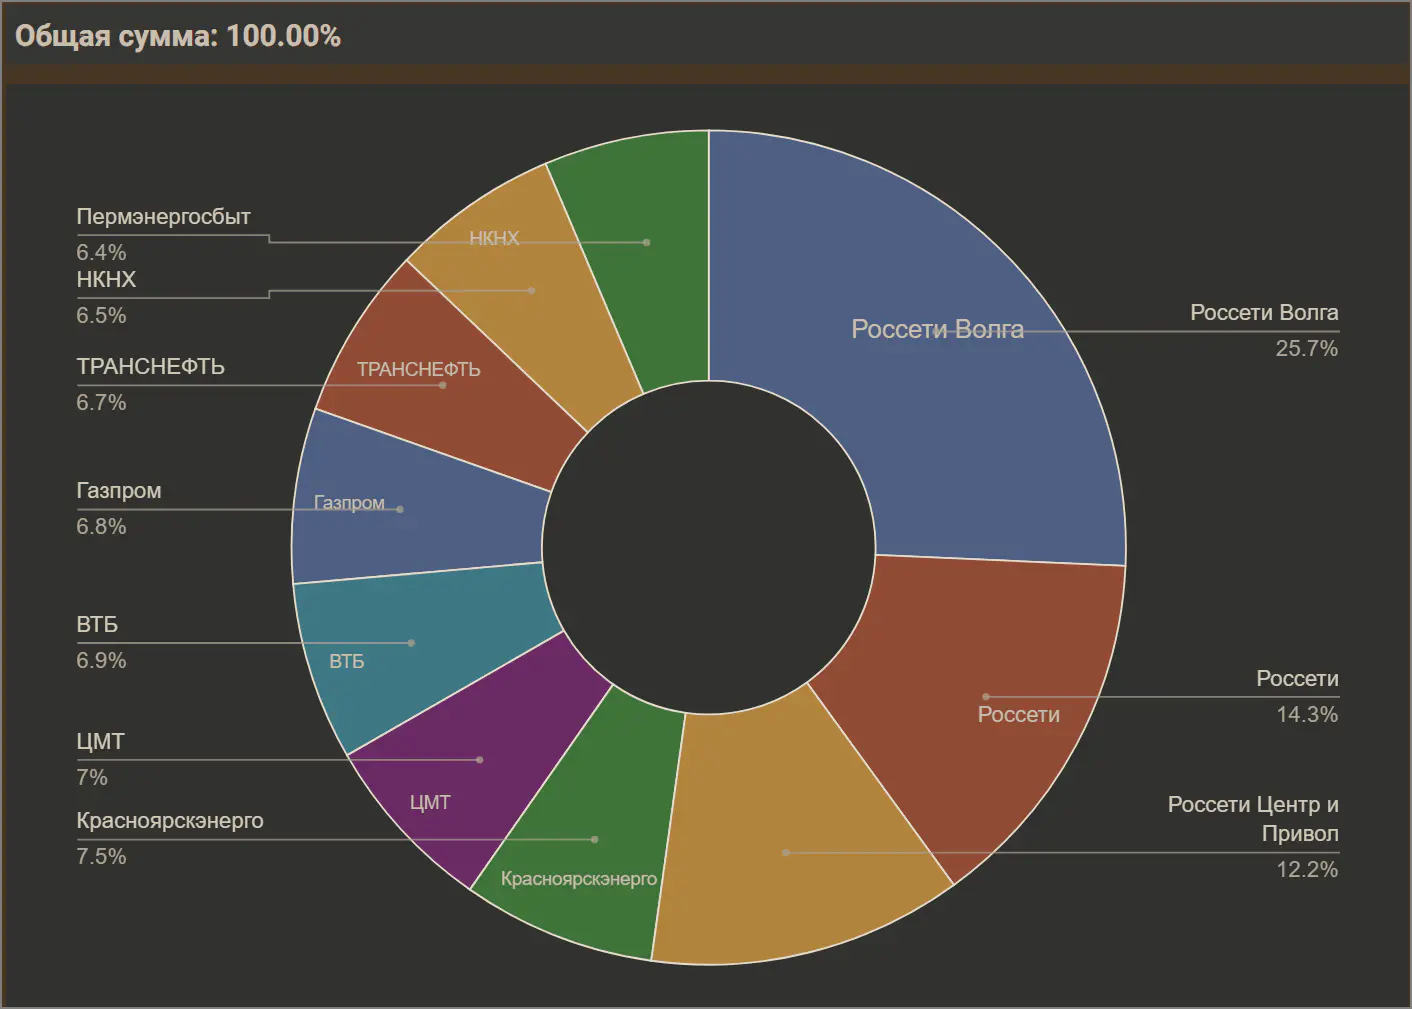Click the '6.4%' value

coord(101,252)
